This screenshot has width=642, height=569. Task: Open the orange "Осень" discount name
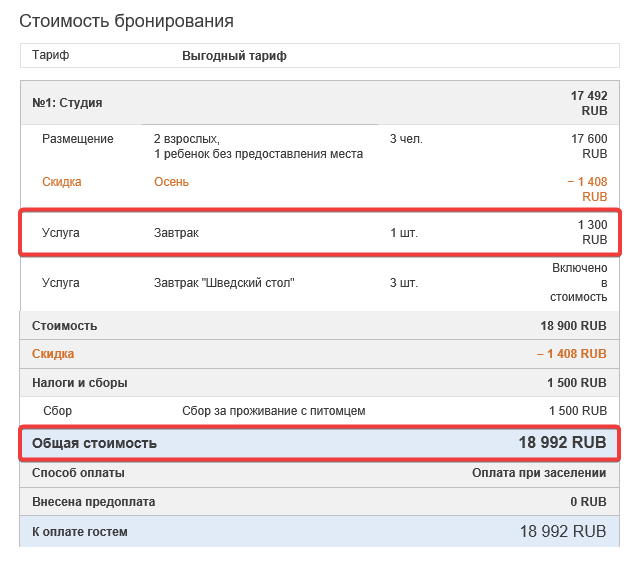(x=171, y=182)
